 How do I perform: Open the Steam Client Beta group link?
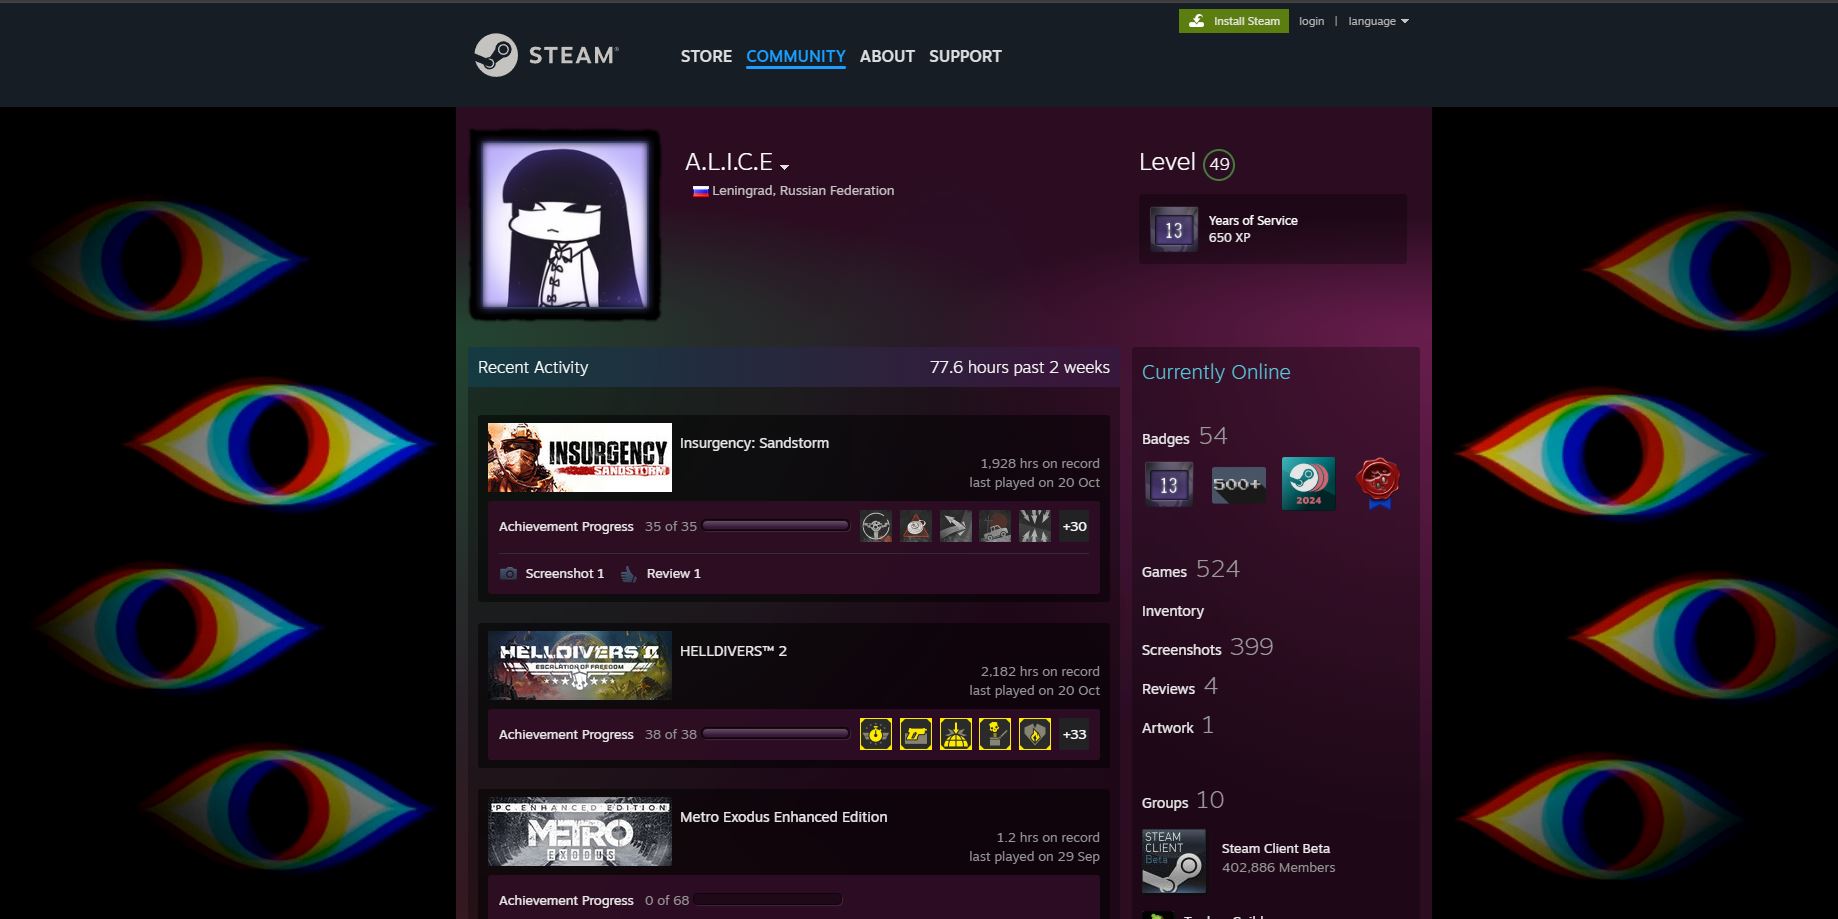1275,848
